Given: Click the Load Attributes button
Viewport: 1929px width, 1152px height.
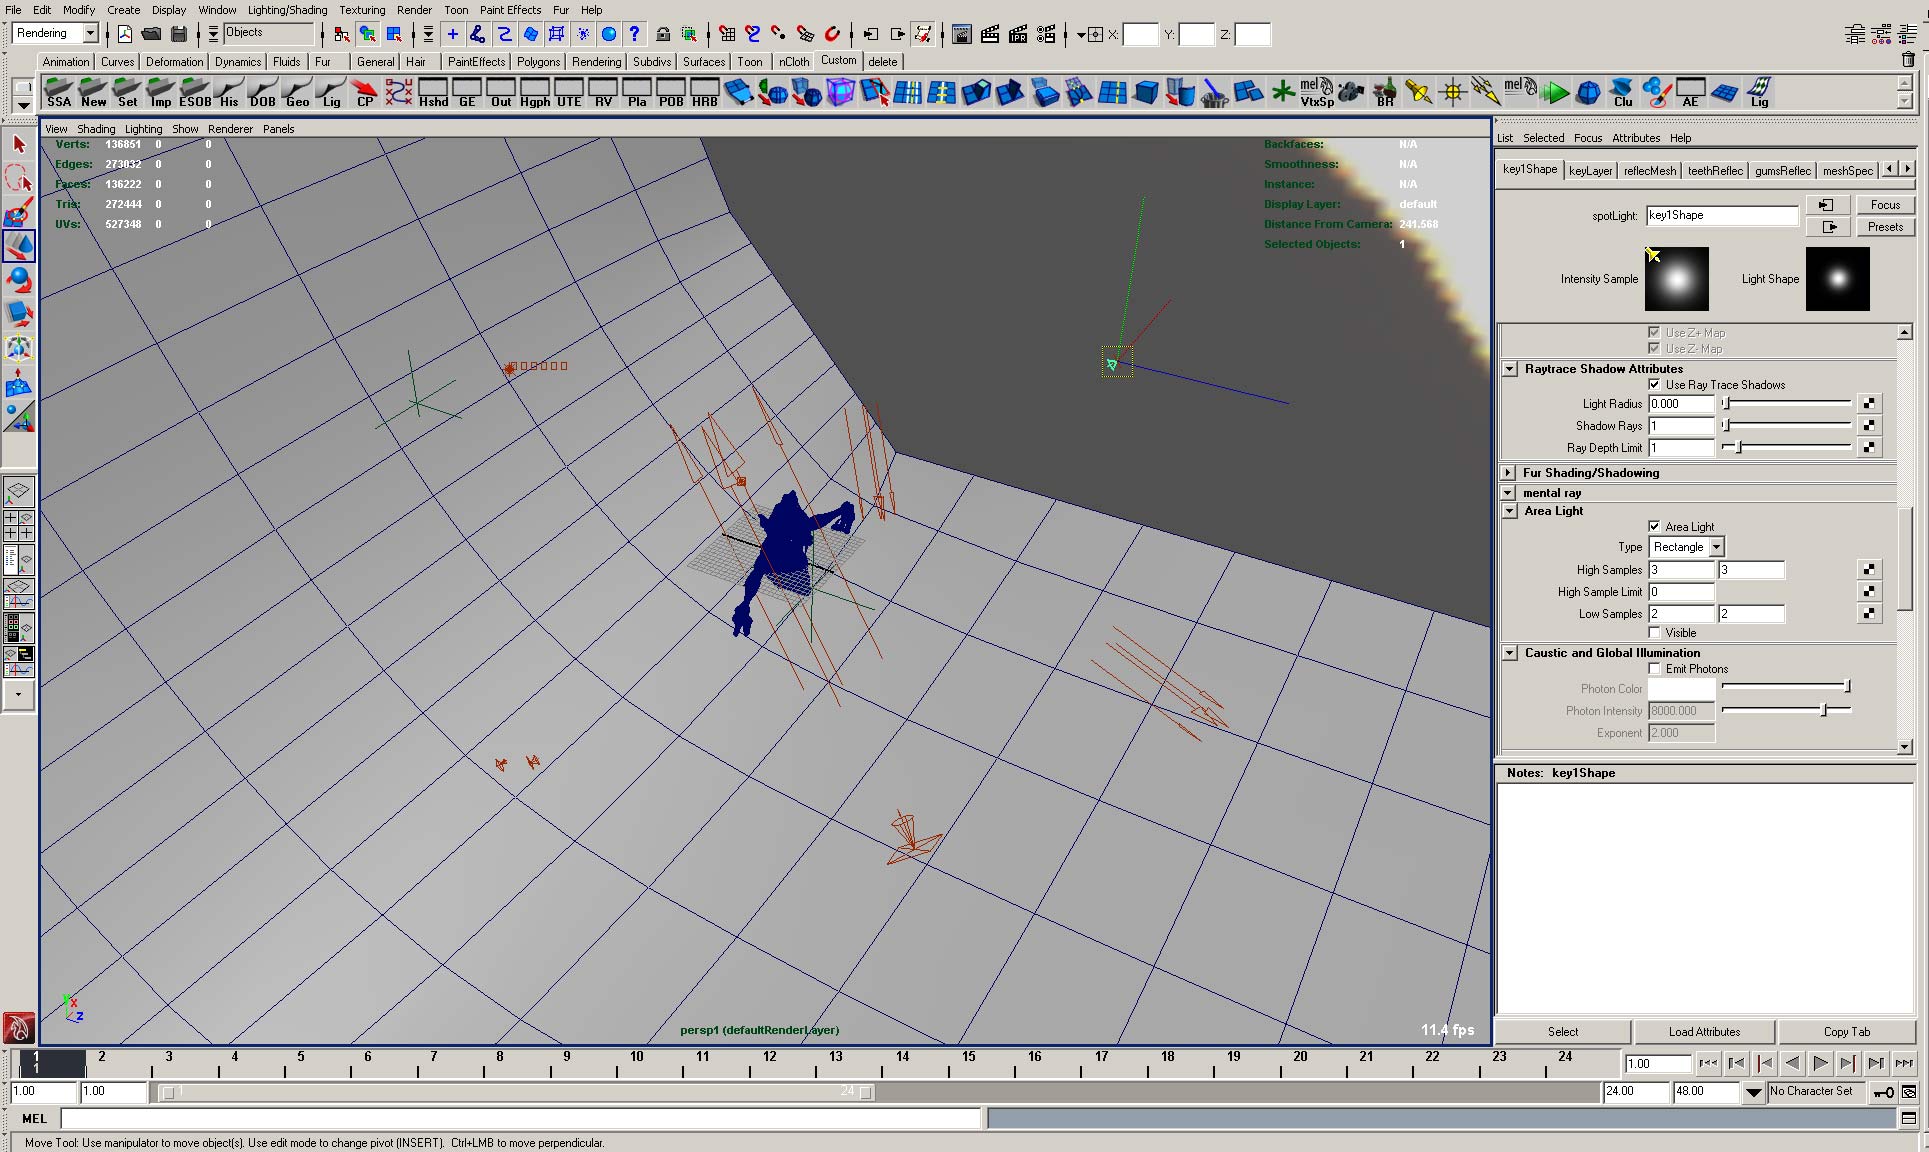Looking at the screenshot, I should tap(1704, 1032).
